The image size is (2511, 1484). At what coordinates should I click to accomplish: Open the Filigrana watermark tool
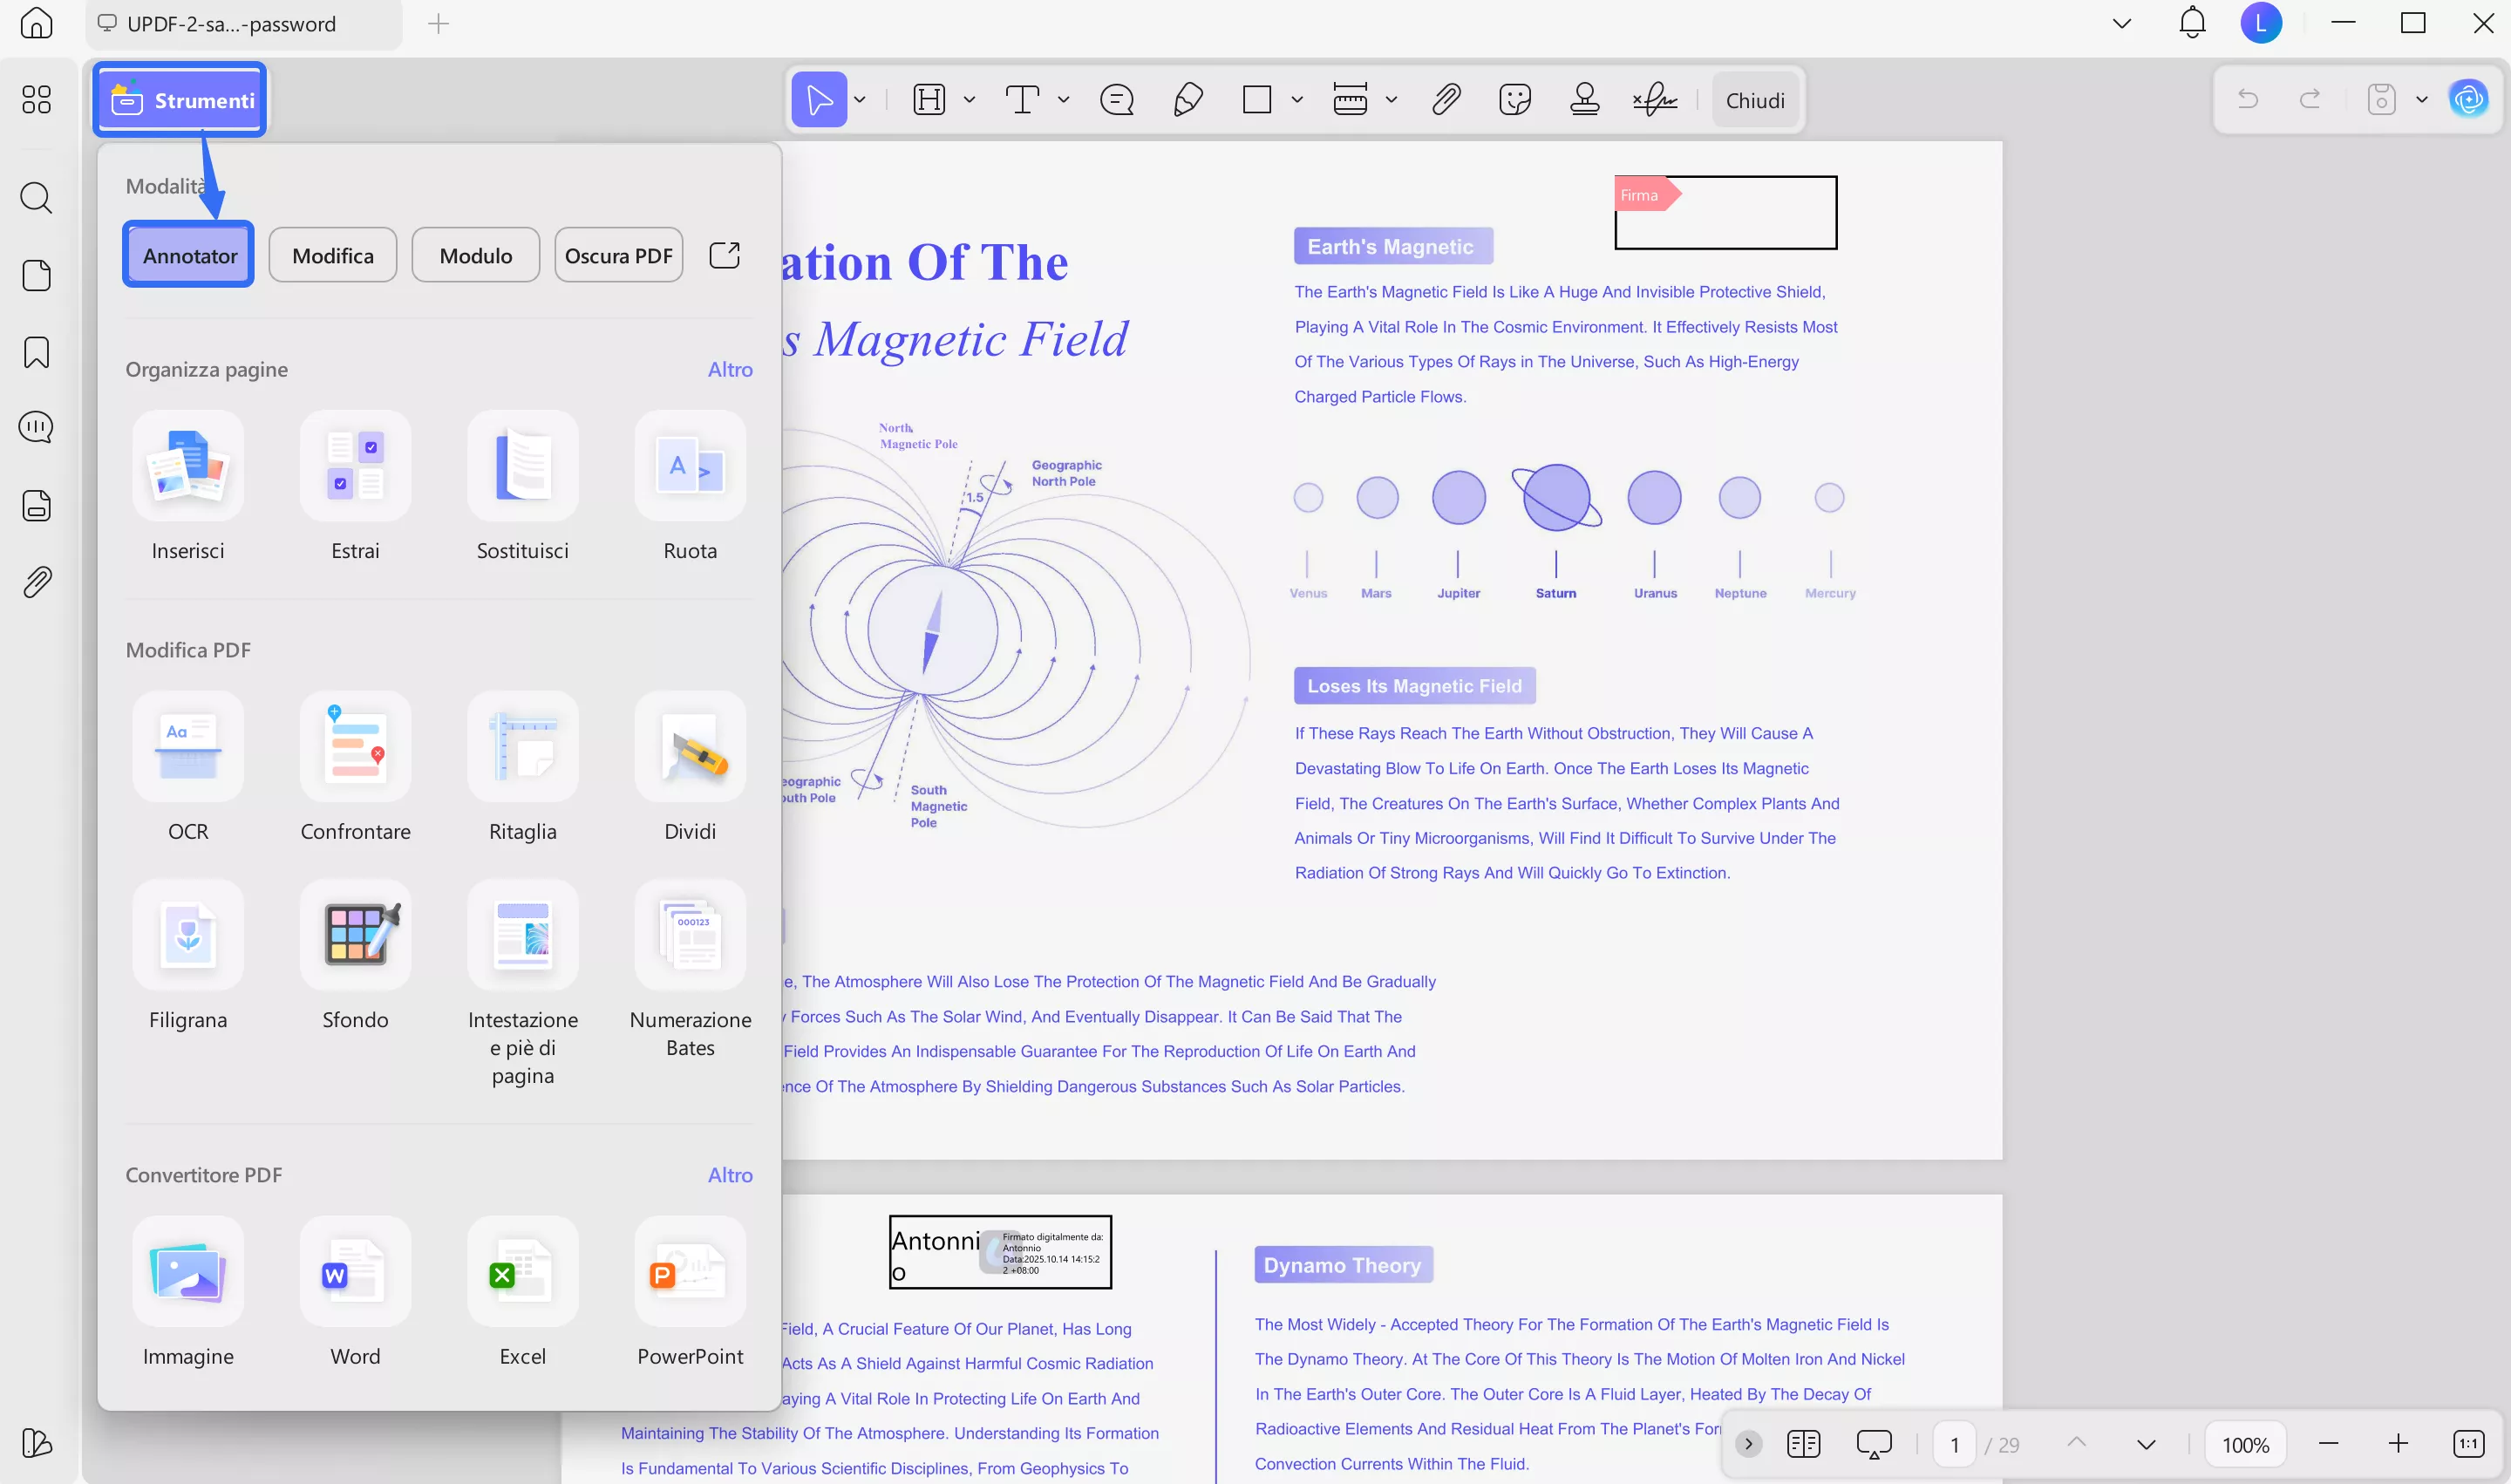[188, 935]
